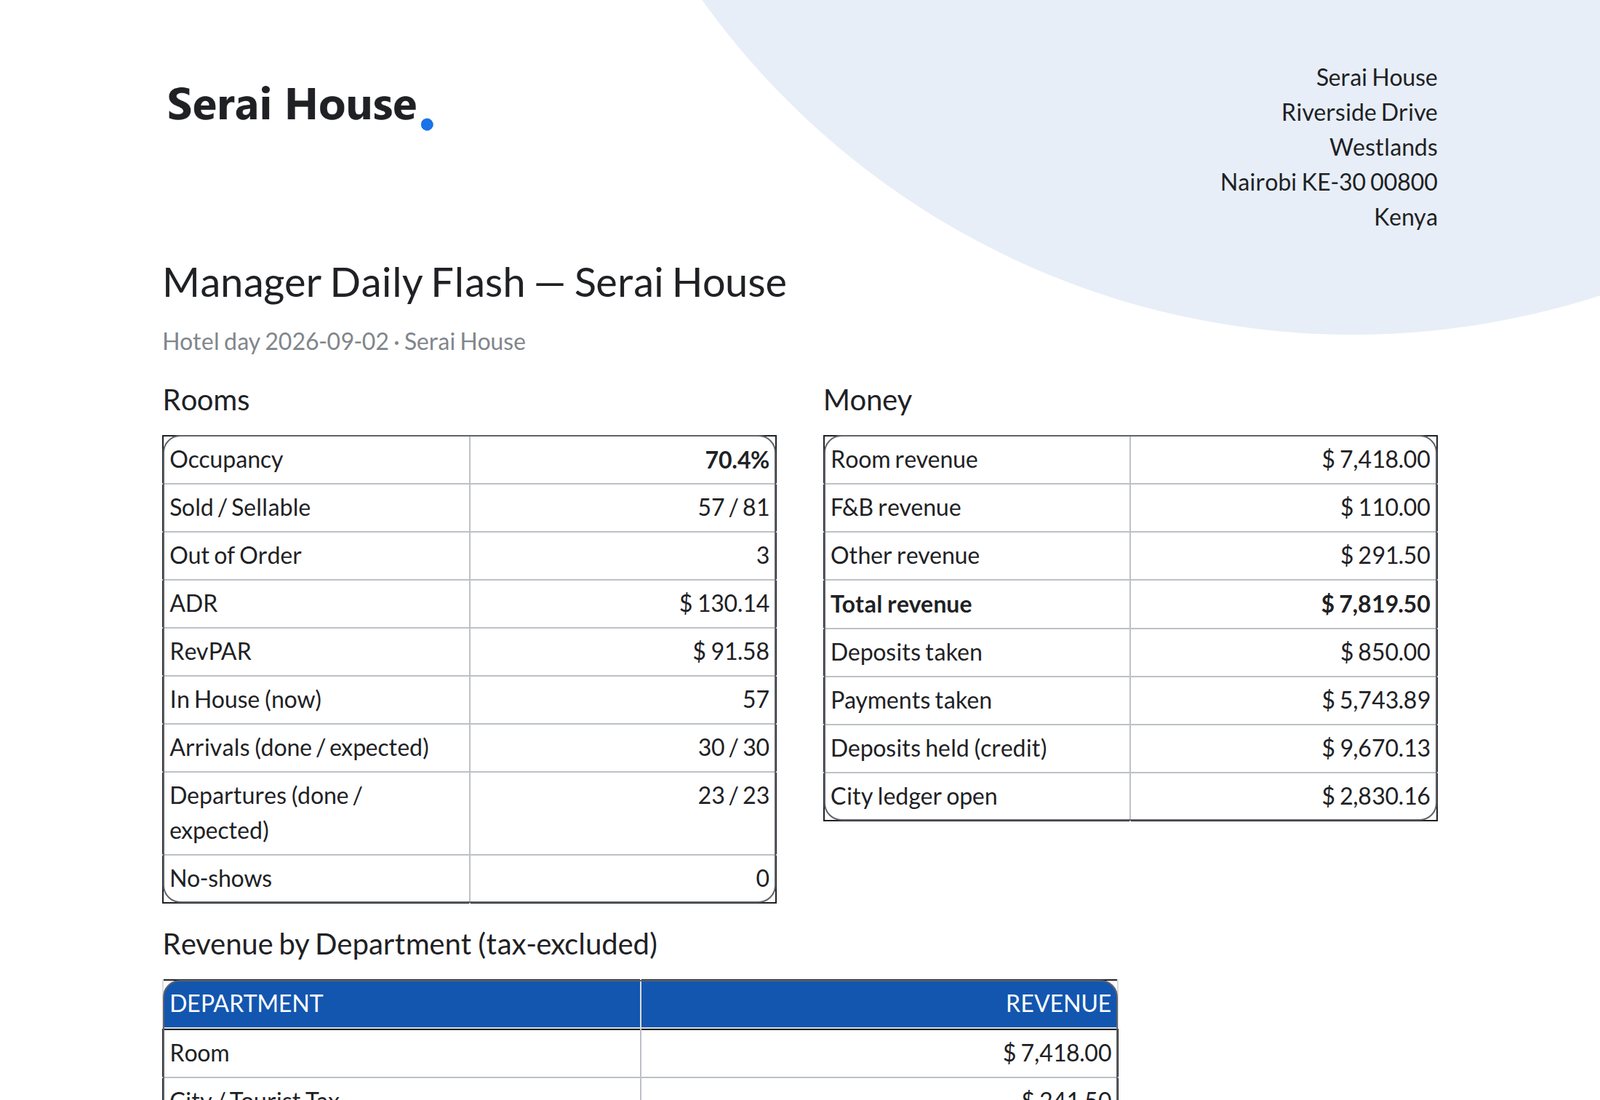
Task: Click the Riverside Drive address line
Action: click(x=1359, y=113)
